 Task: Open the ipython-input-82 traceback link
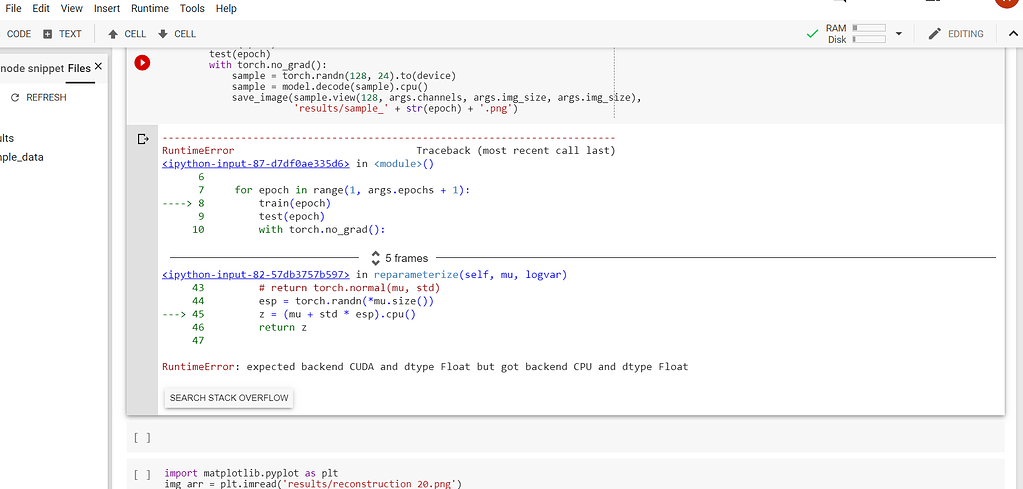[x=256, y=274]
